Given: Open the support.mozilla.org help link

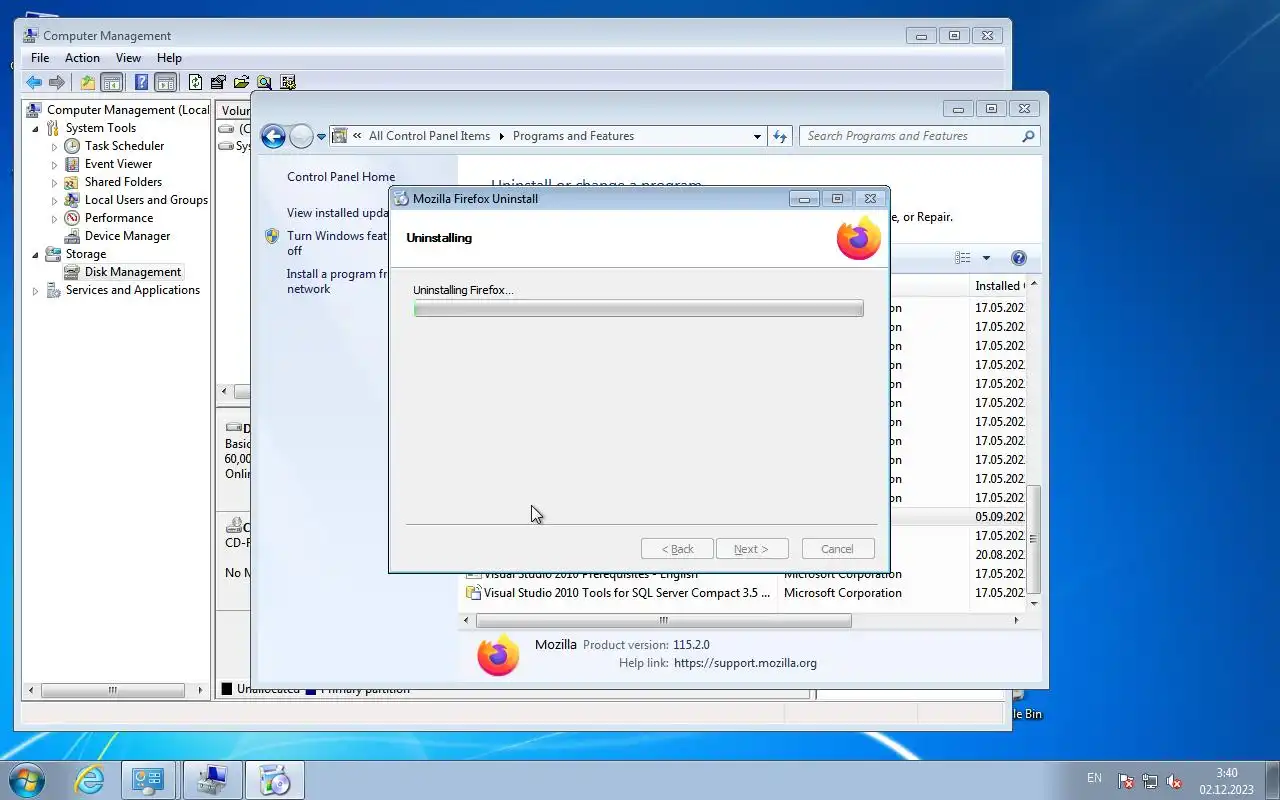Looking at the screenshot, I should (x=745, y=663).
